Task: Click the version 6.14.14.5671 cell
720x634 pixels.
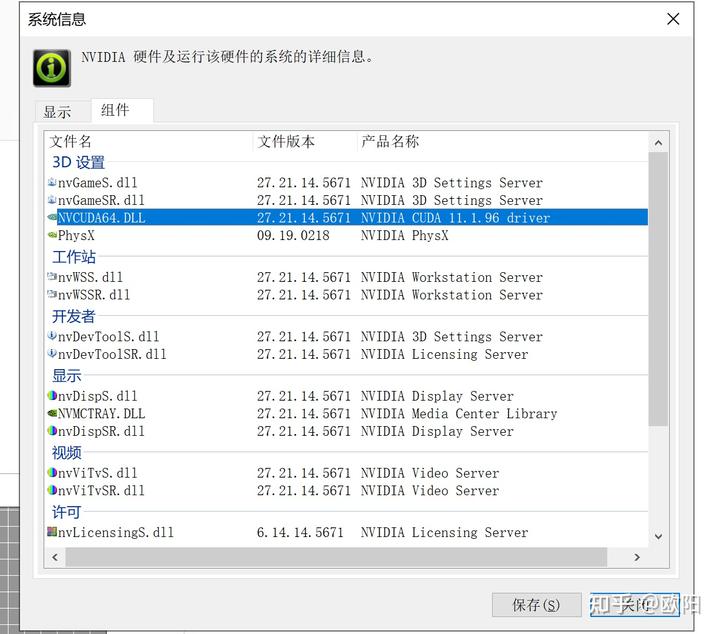Action: click(300, 532)
